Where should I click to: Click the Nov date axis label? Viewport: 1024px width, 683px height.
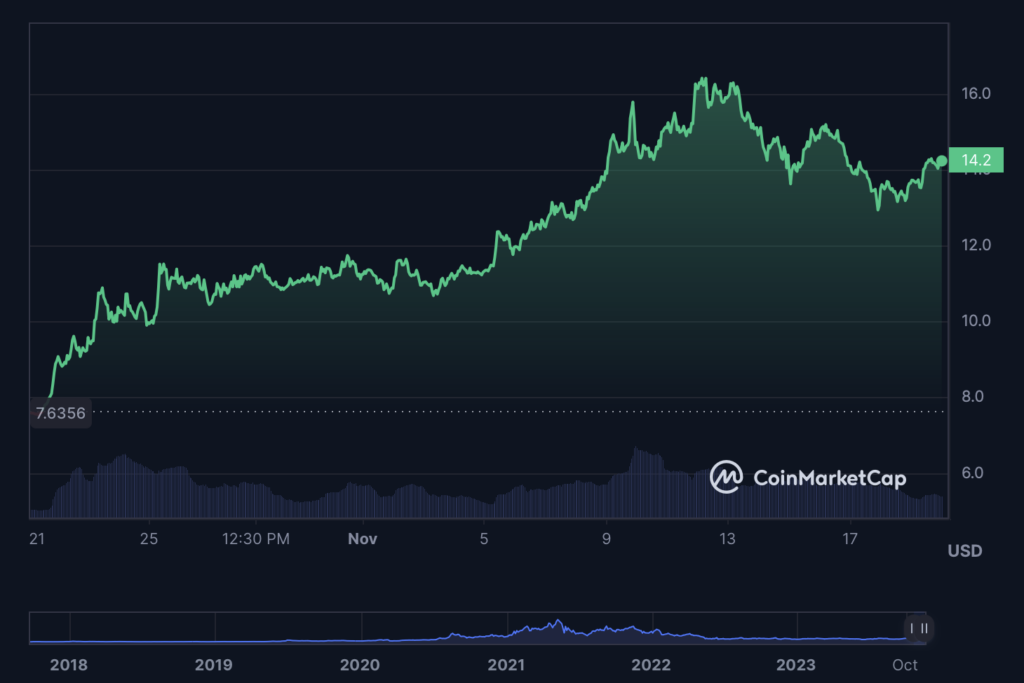[x=362, y=539]
